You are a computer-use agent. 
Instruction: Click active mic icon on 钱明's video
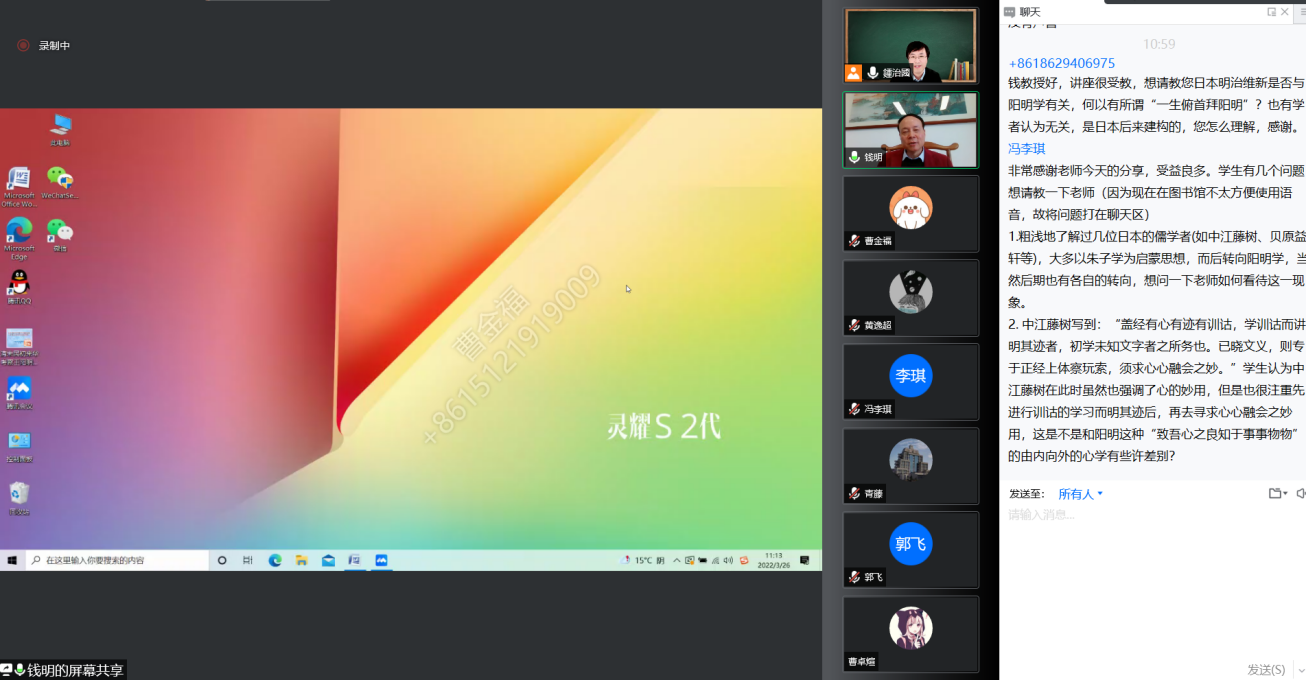[854, 157]
